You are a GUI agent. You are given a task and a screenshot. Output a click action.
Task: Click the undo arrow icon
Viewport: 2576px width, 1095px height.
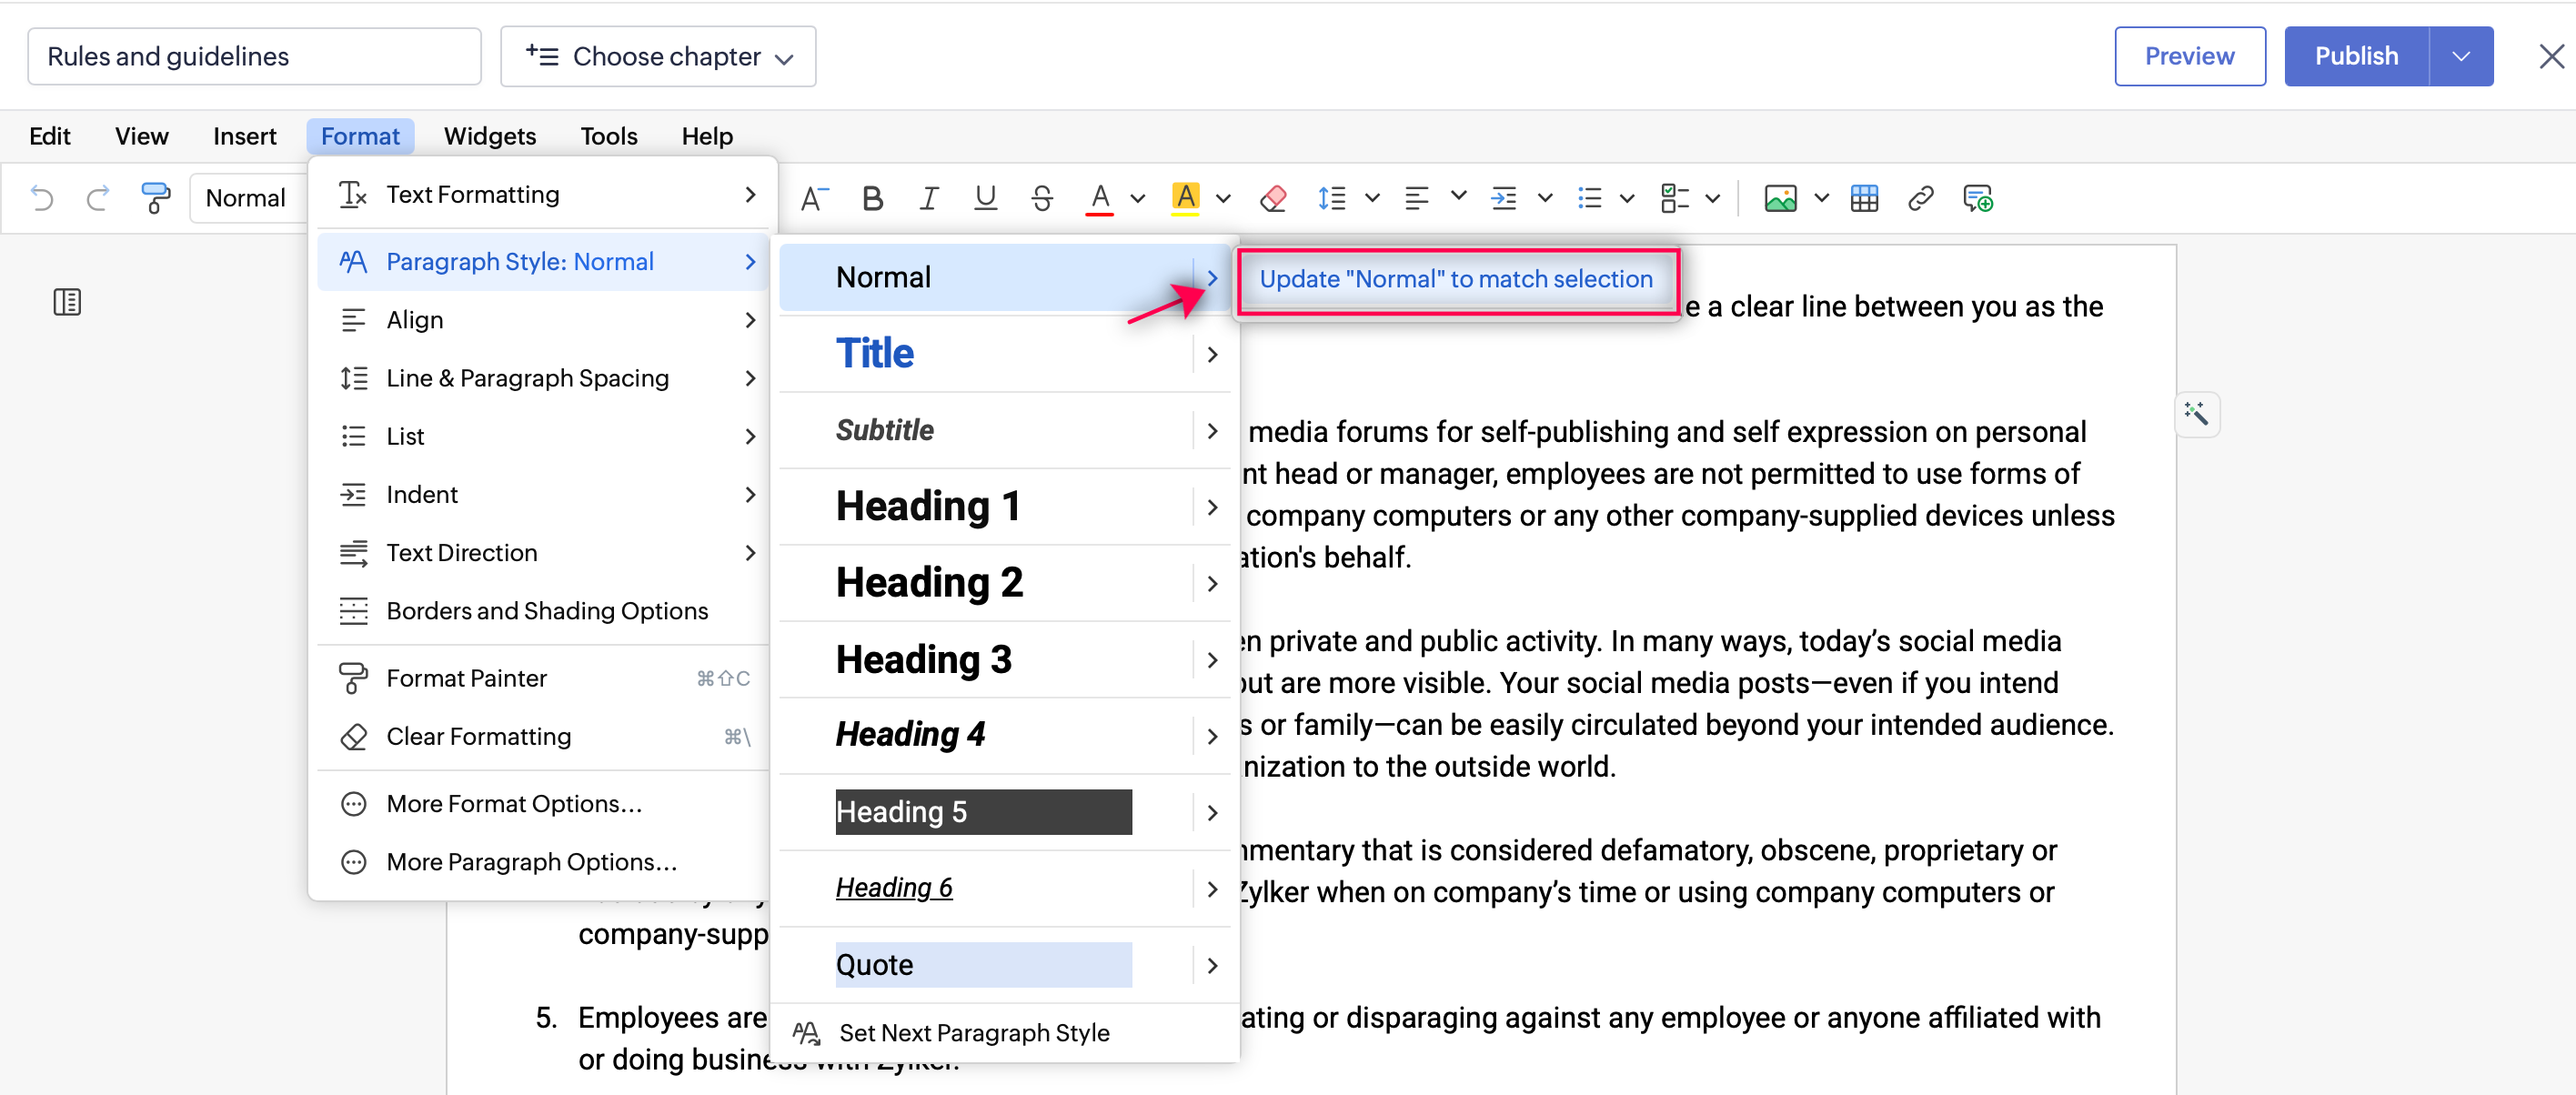[42, 198]
